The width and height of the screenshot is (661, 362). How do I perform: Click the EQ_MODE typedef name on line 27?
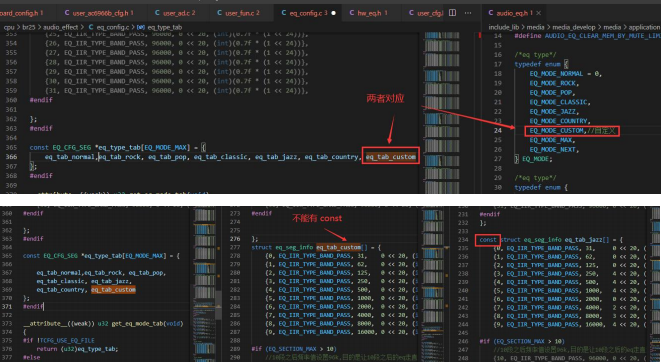coord(536,159)
